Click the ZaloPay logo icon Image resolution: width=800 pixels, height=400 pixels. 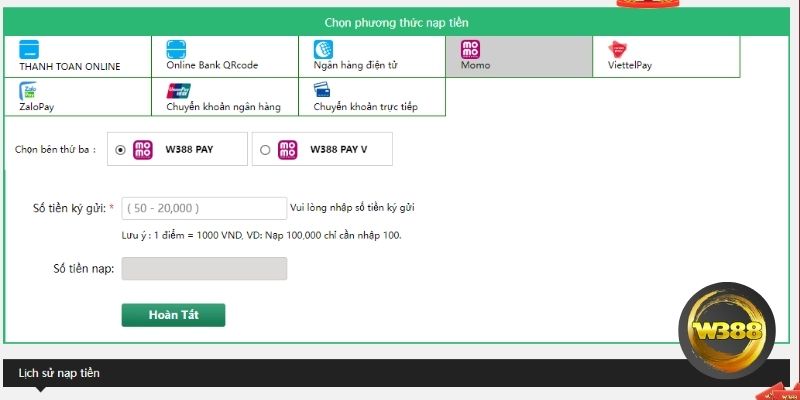point(28,91)
